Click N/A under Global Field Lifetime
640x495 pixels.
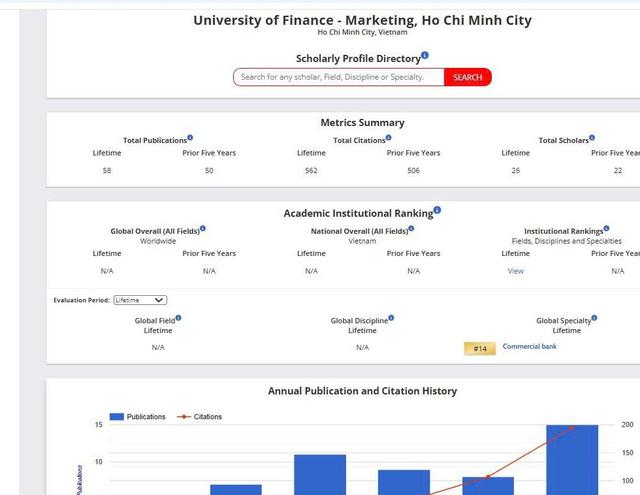pos(158,348)
